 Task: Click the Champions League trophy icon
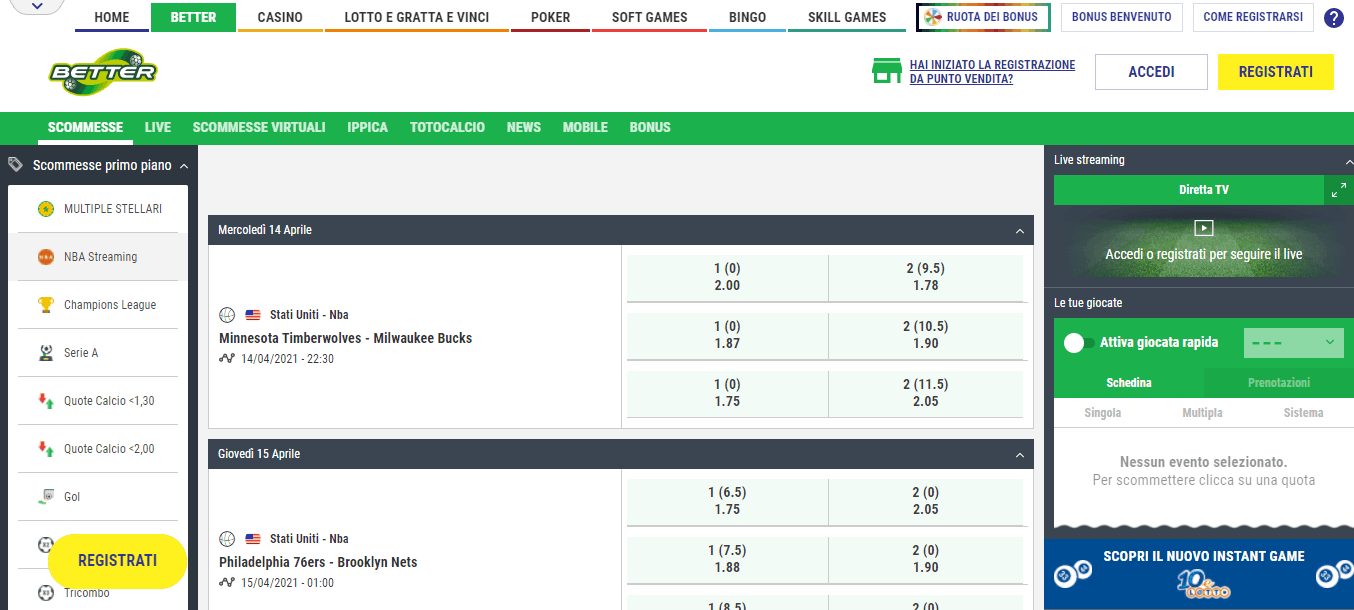tap(45, 305)
